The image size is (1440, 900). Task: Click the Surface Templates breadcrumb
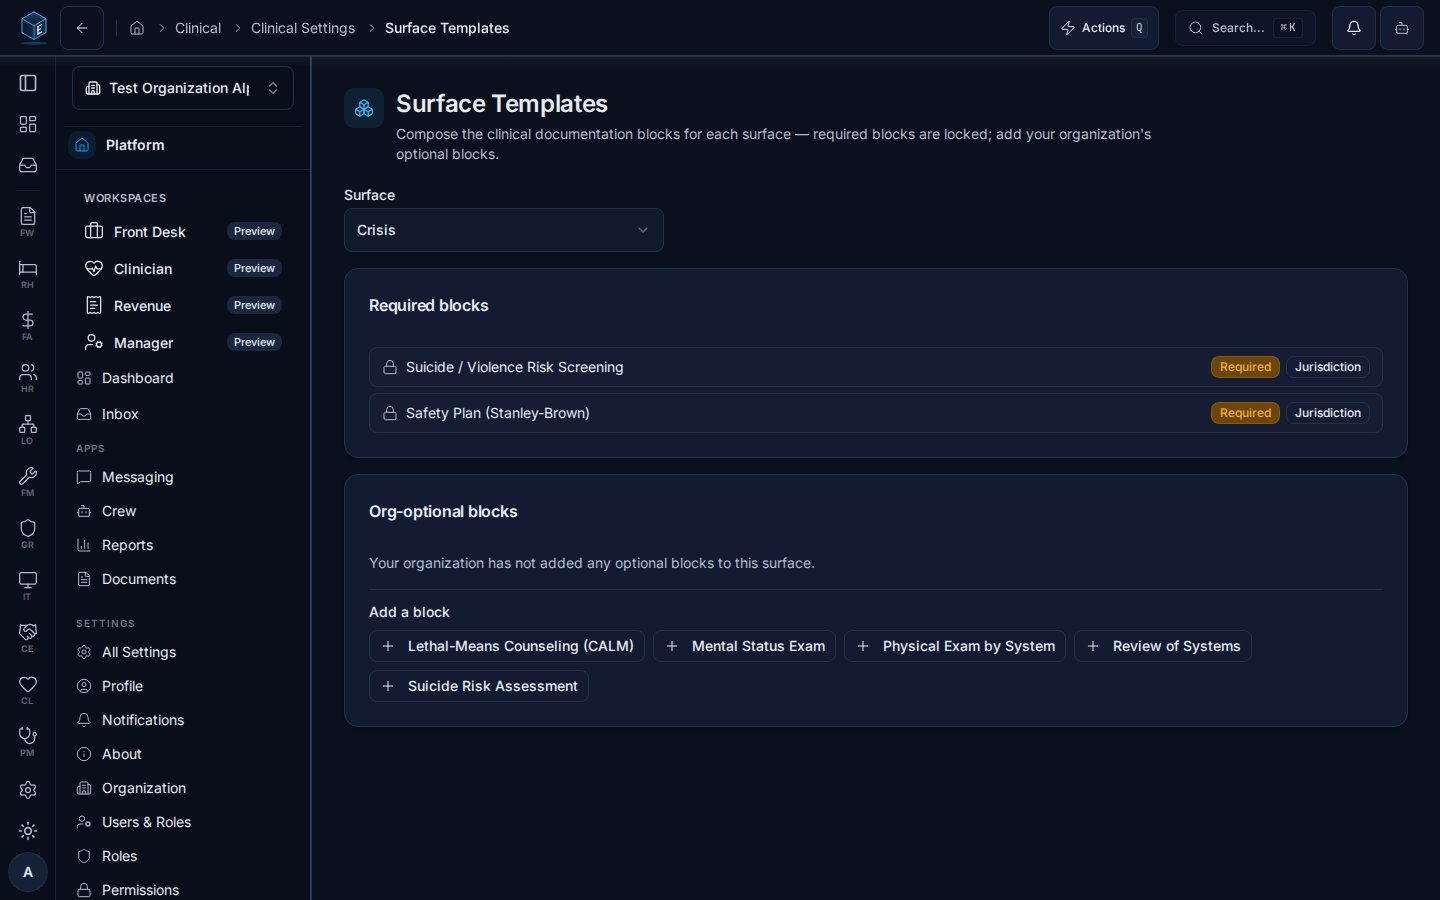click(x=447, y=28)
